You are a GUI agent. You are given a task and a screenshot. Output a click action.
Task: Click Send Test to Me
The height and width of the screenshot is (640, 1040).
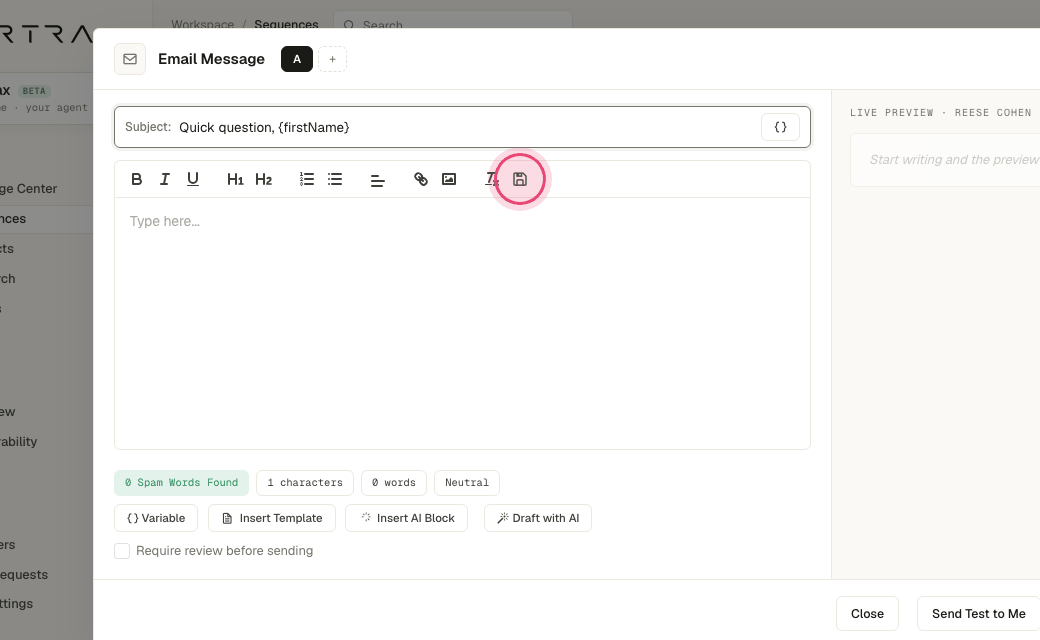pyautogui.click(x=978, y=613)
